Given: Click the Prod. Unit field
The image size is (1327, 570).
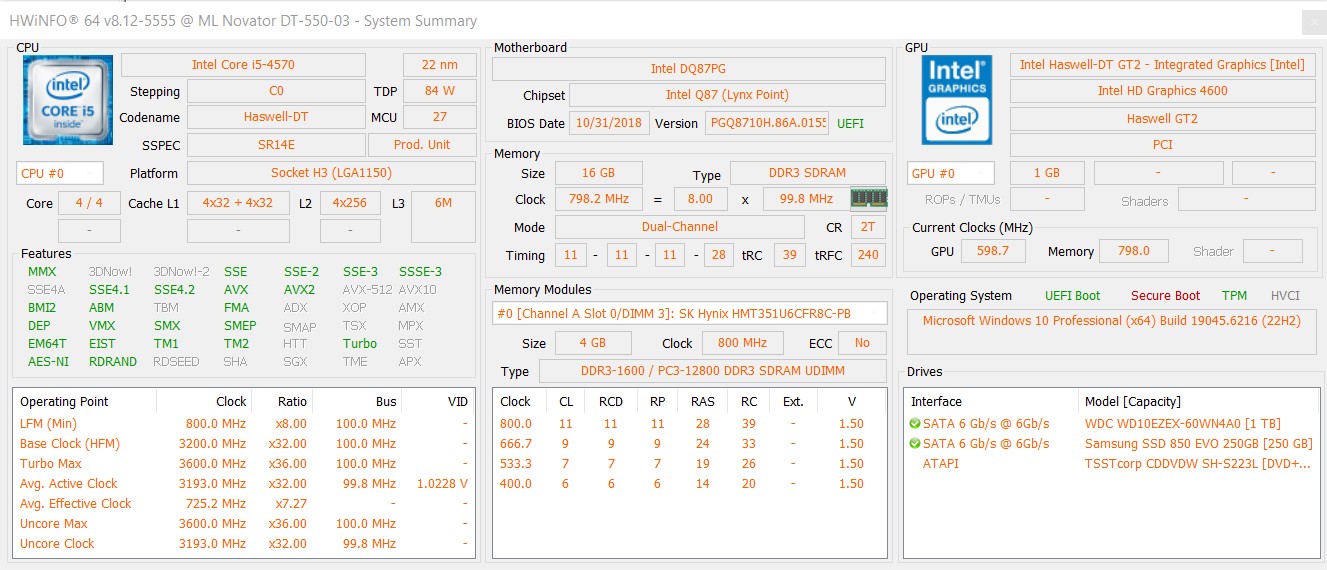Looking at the screenshot, I should pyautogui.click(x=422, y=144).
